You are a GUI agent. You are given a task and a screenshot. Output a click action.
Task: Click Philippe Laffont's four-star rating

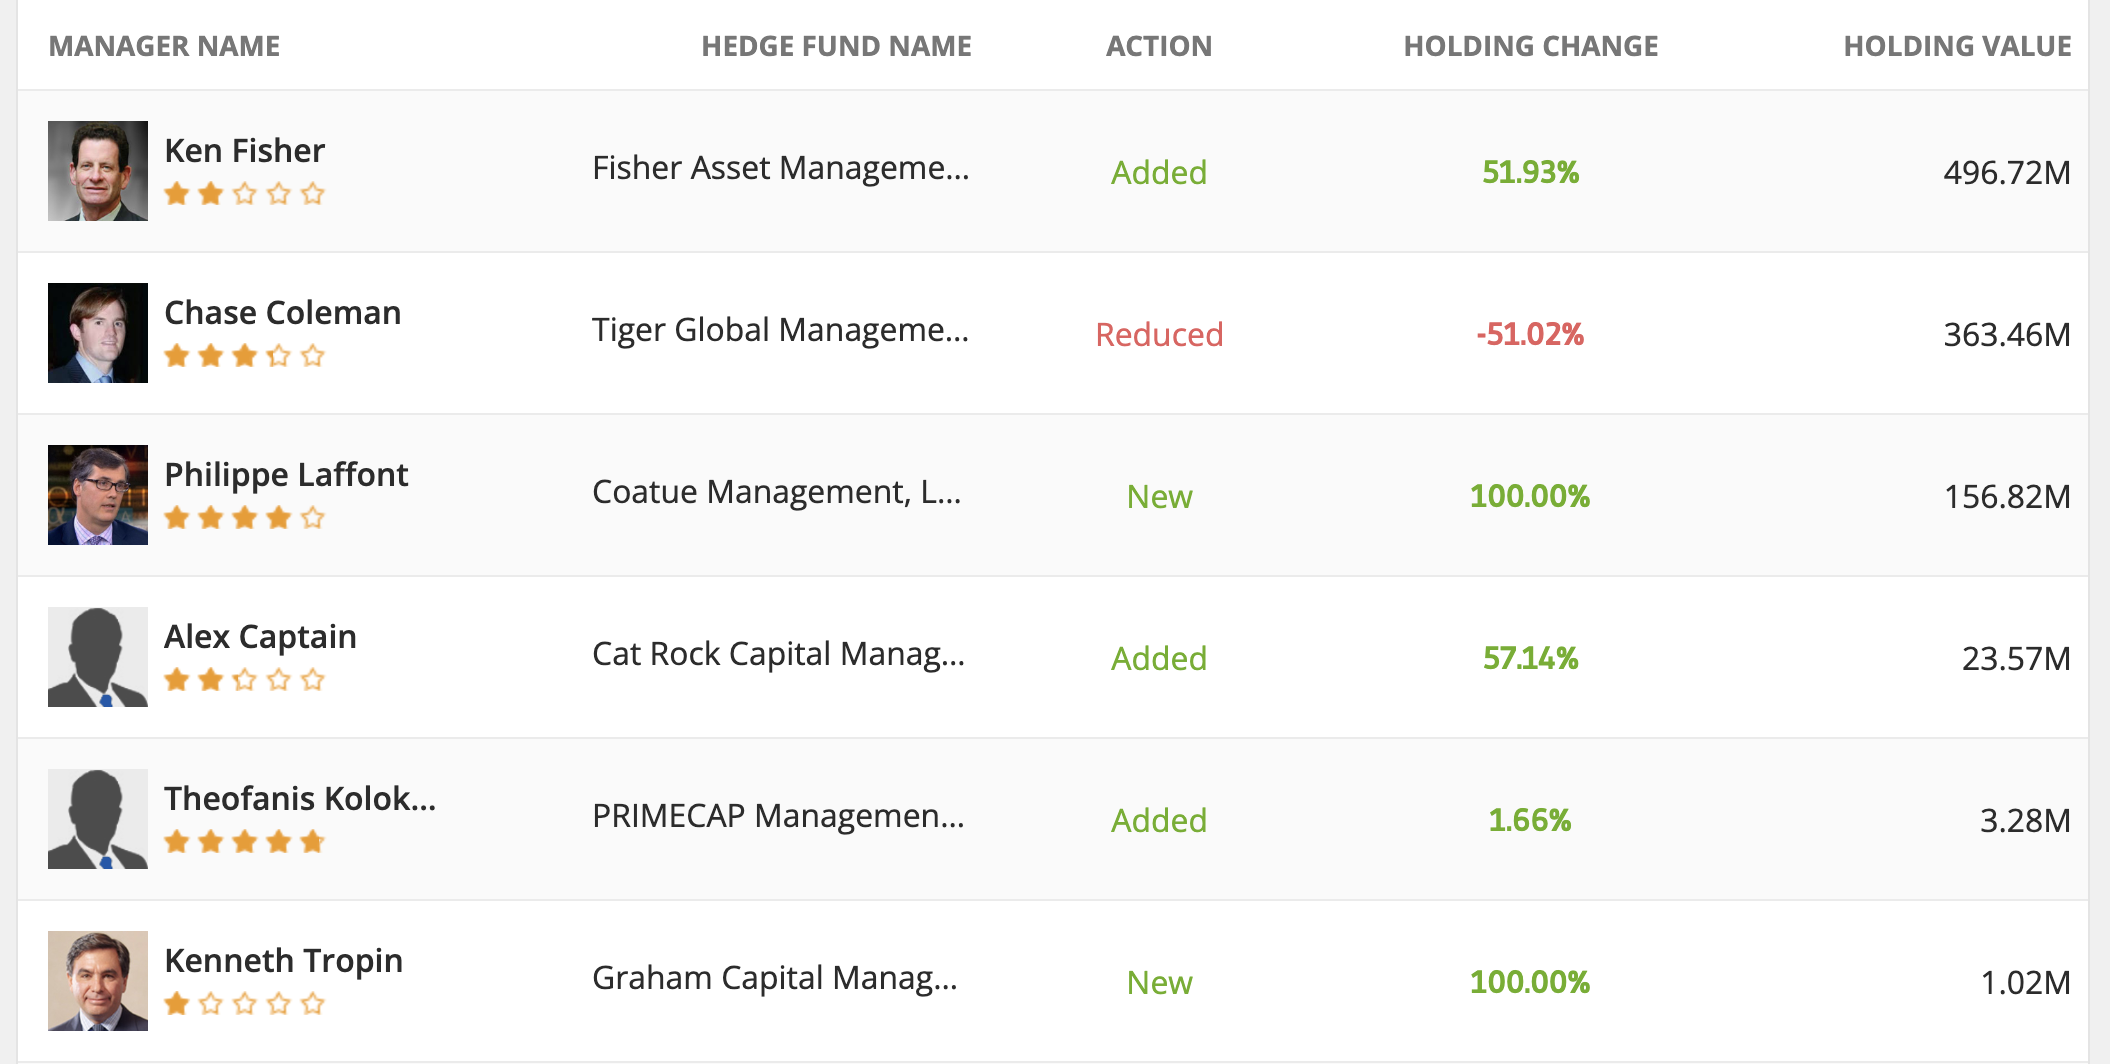point(245,518)
